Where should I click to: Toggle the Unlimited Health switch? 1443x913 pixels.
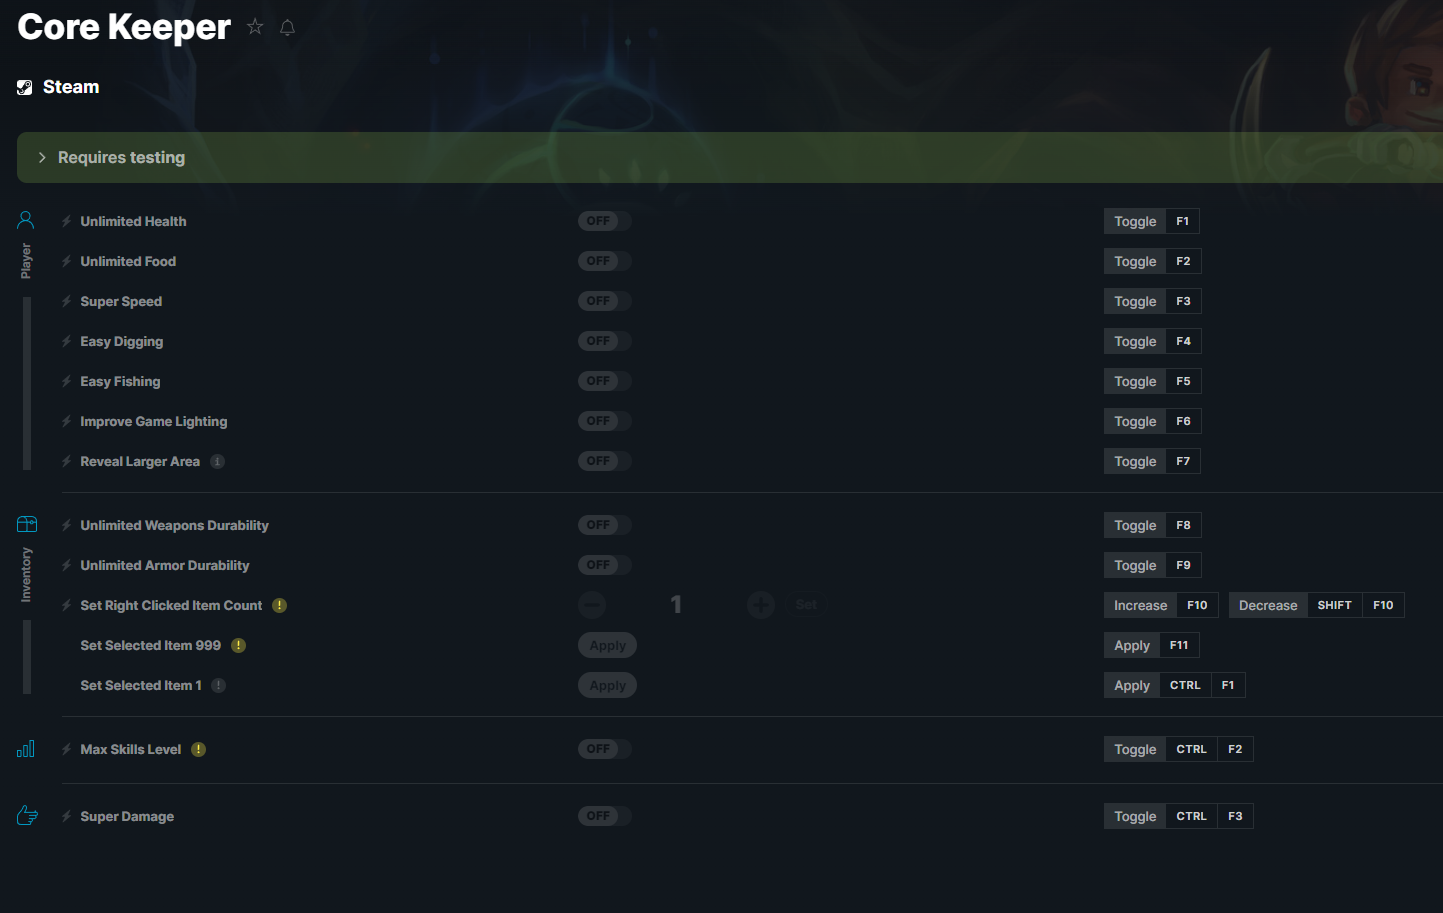click(x=604, y=221)
